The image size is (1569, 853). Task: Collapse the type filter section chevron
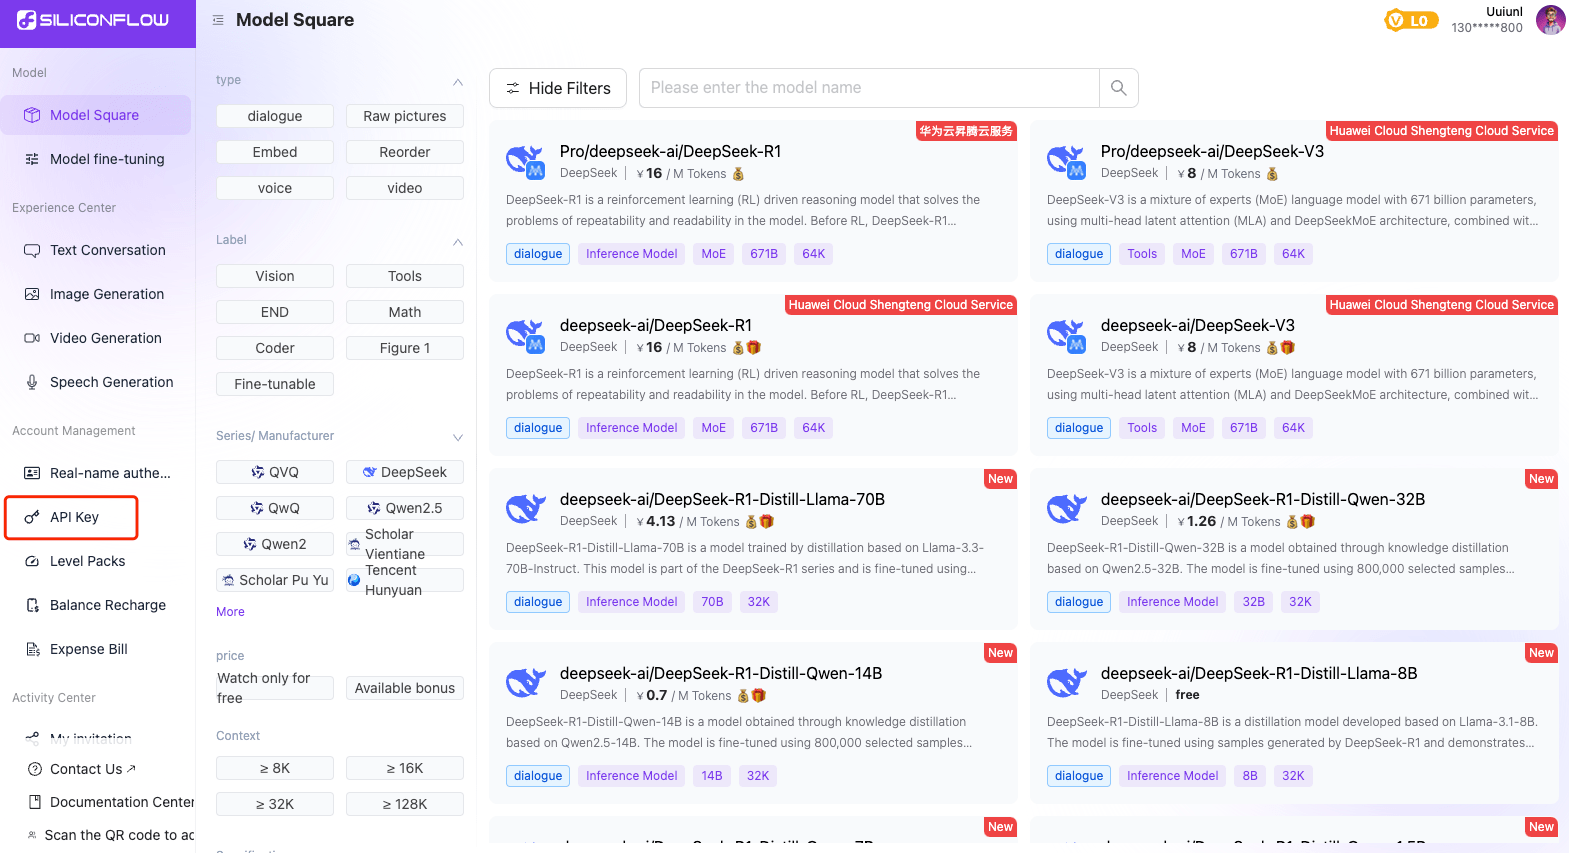tap(458, 82)
